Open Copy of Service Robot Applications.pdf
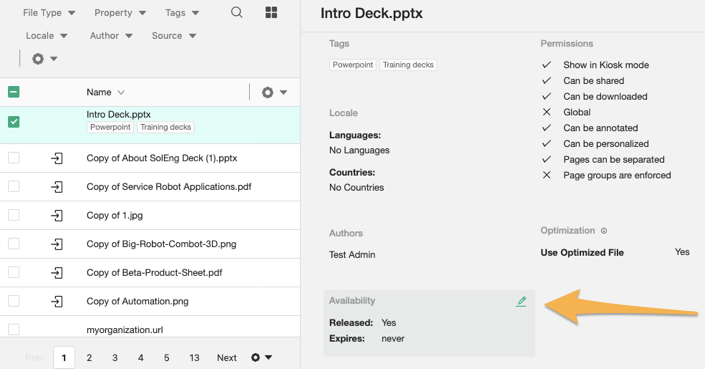The height and width of the screenshot is (369, 705). pos(169,187)
